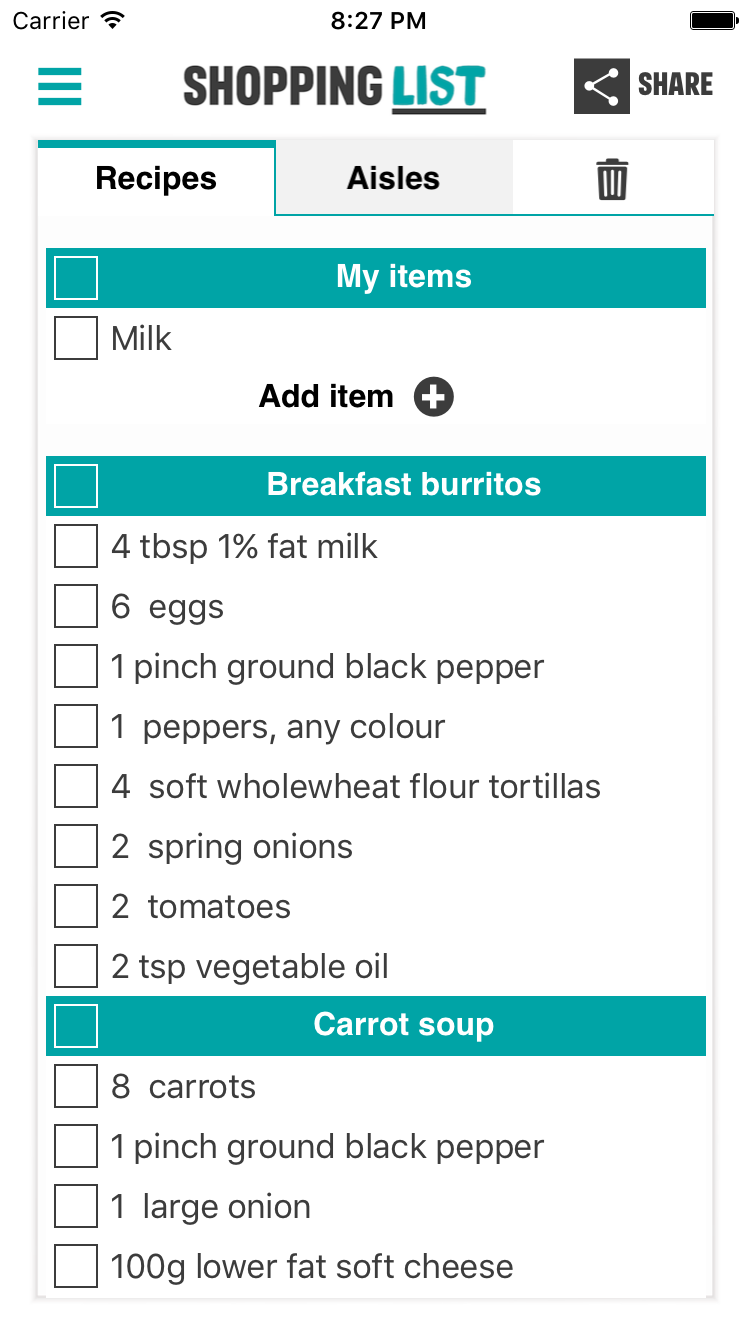Image resolution: width=750 pixels, height=1334 pixels.
Task: Check the Milk item checkbox
Action: pos(76,338)
